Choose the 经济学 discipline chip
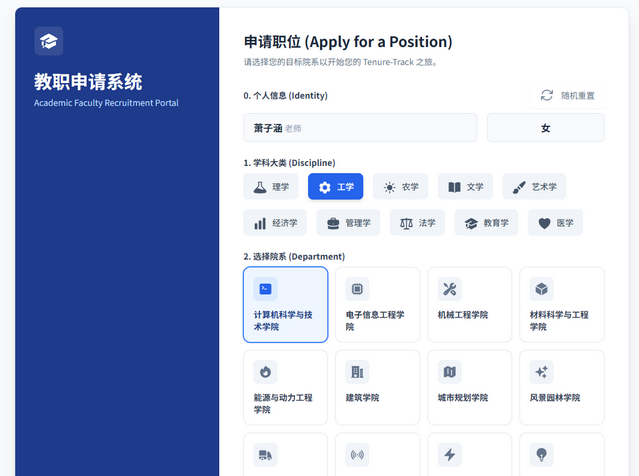The image size is (639, 476). coord(275,223)
